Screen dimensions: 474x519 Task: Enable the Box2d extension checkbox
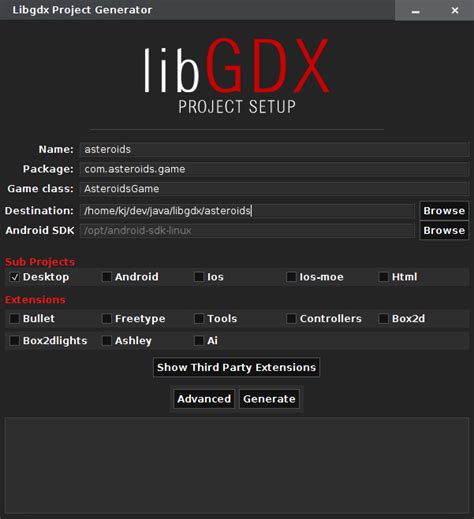tap(384, 318)
